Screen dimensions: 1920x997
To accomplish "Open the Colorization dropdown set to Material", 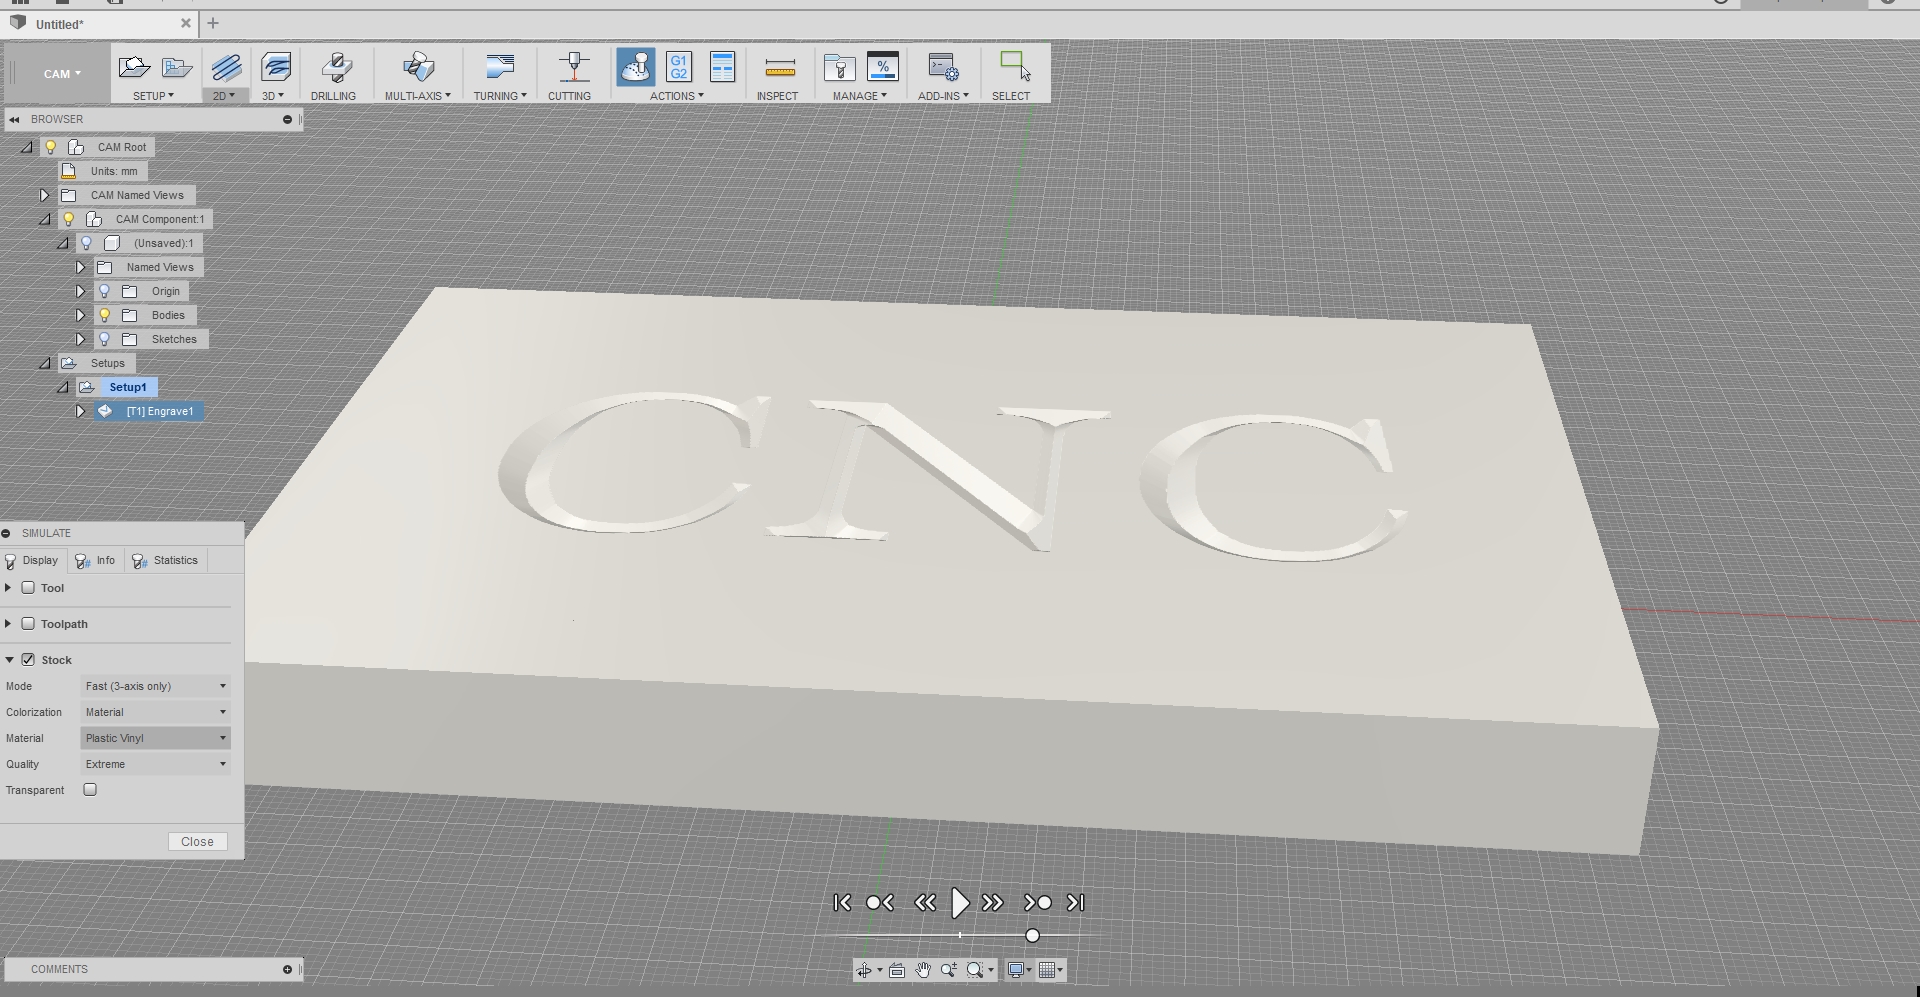I will pyautogui.click(x=155, y=712).
